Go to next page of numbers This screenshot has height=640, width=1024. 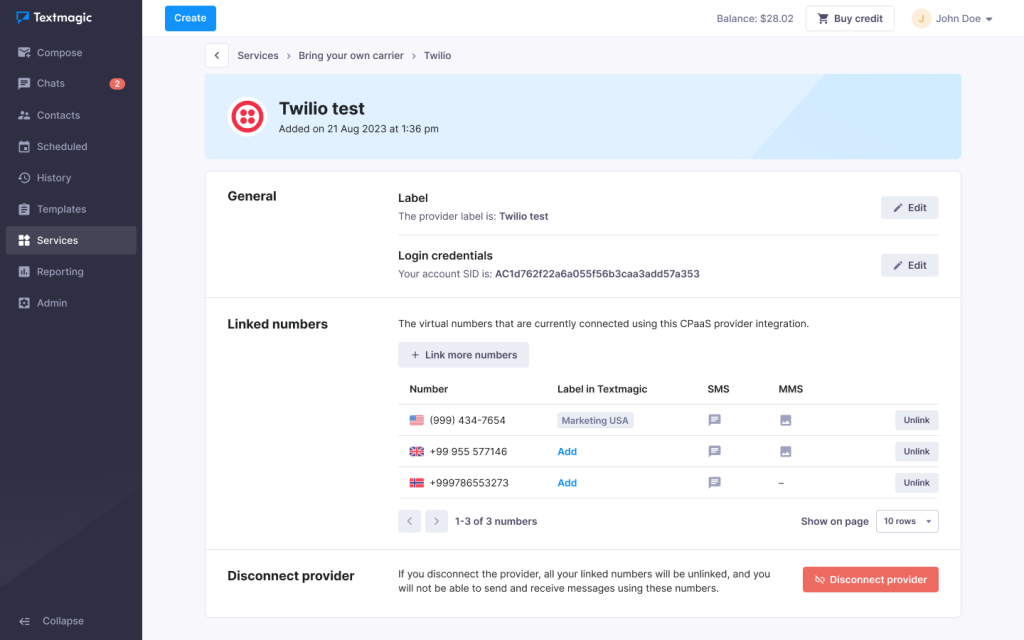pyautogui.click(x=436, y=521)
